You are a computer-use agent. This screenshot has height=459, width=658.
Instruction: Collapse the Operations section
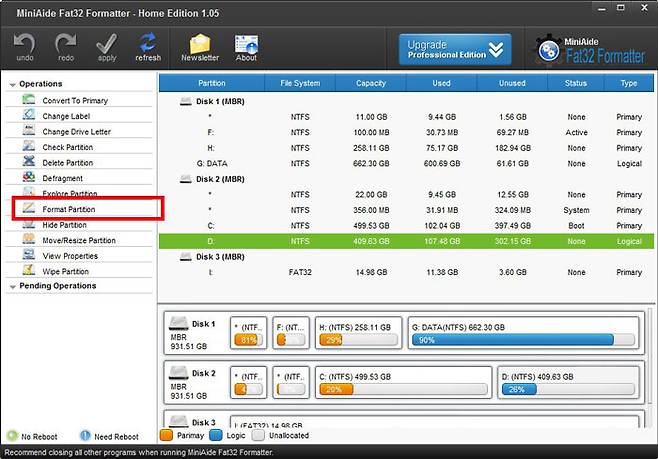(12, 84)
